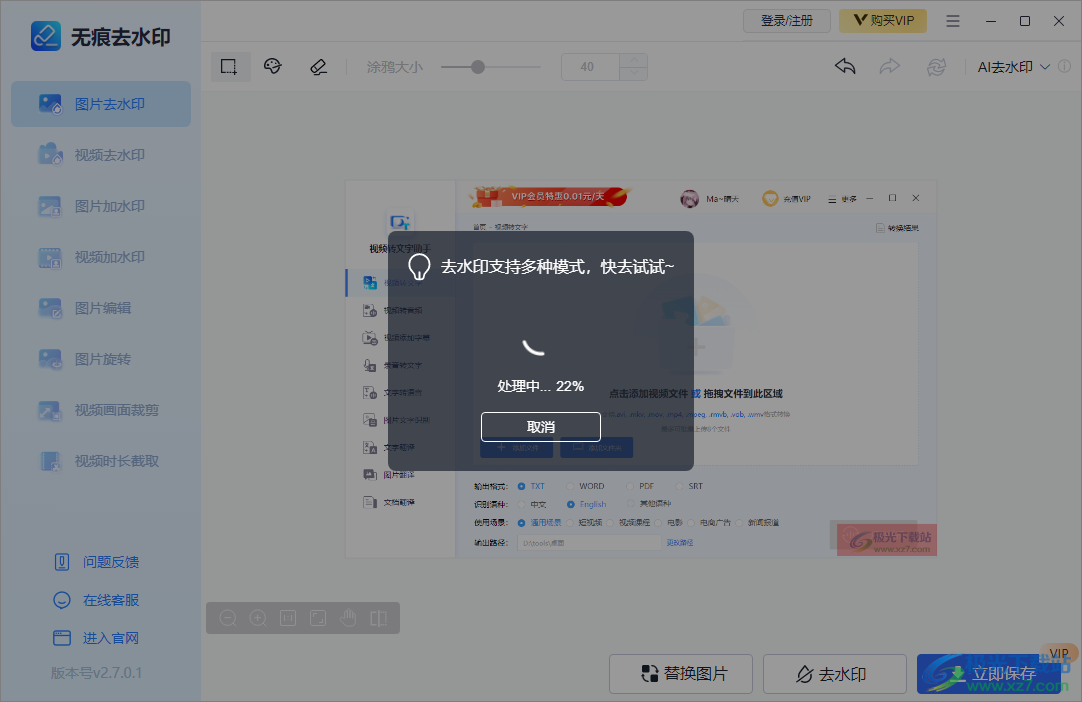The height and width of the screenshot is (702, 1082).
Task: Select the rectangle selection tool
Action: coord(230,67)
